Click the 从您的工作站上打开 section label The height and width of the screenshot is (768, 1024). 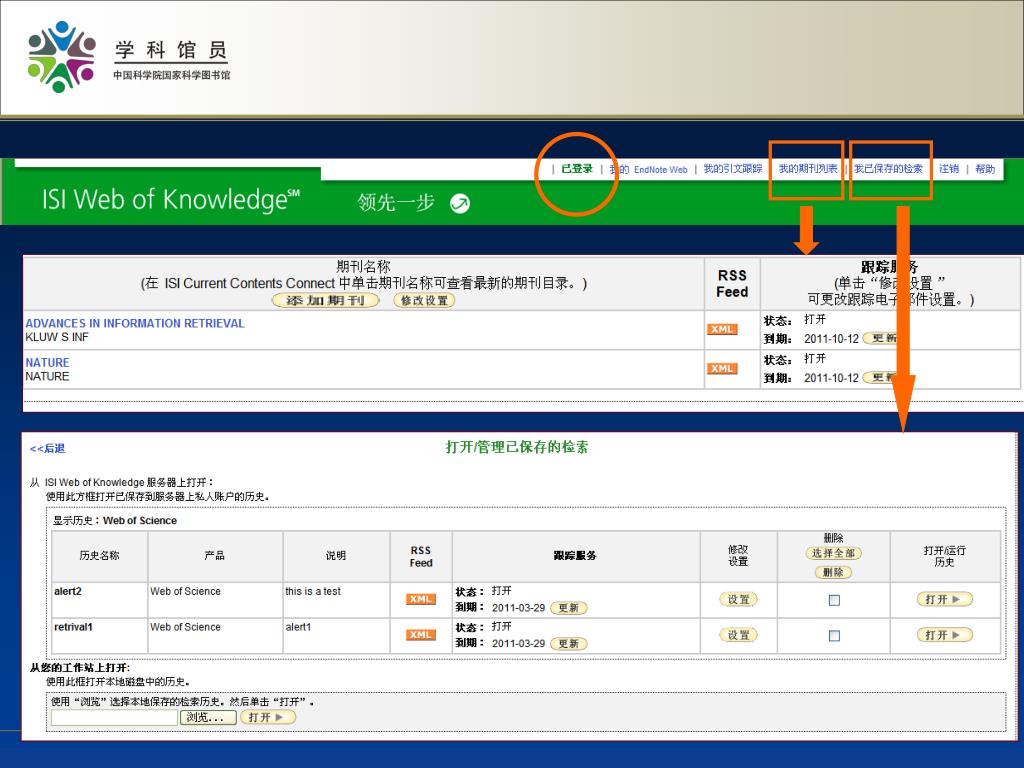[80, 667]
